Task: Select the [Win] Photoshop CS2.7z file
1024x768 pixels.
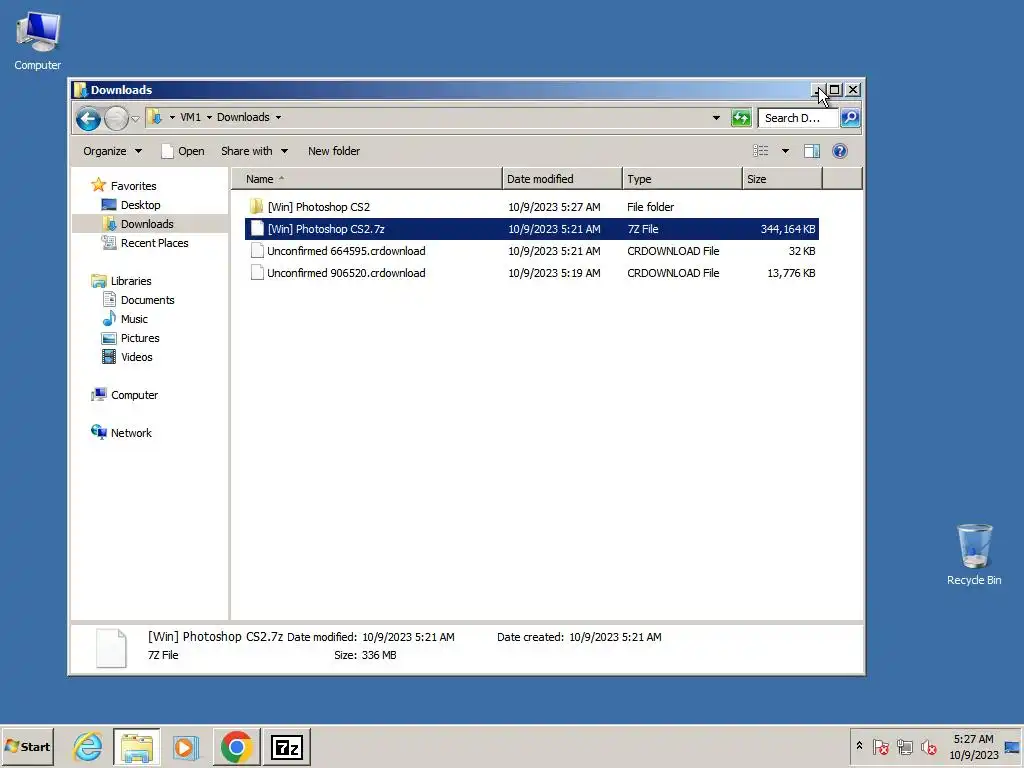Action: pos(532,229)
